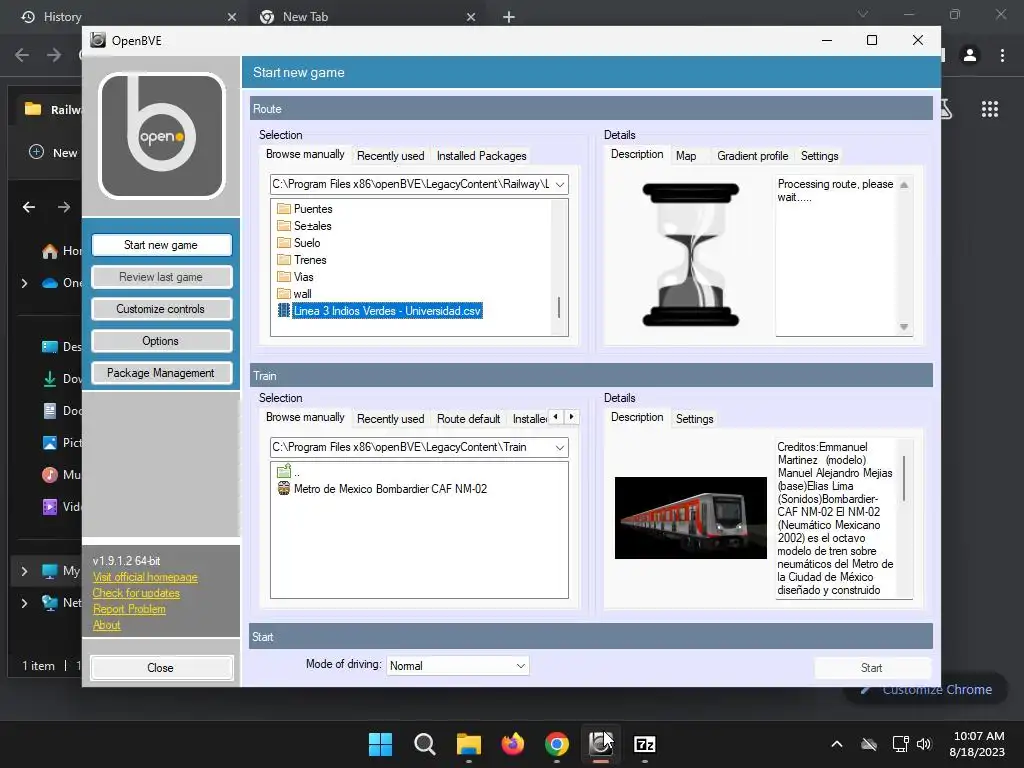
Task: Click the back arrow in File Explorer
Action: [x=29, y=208]
